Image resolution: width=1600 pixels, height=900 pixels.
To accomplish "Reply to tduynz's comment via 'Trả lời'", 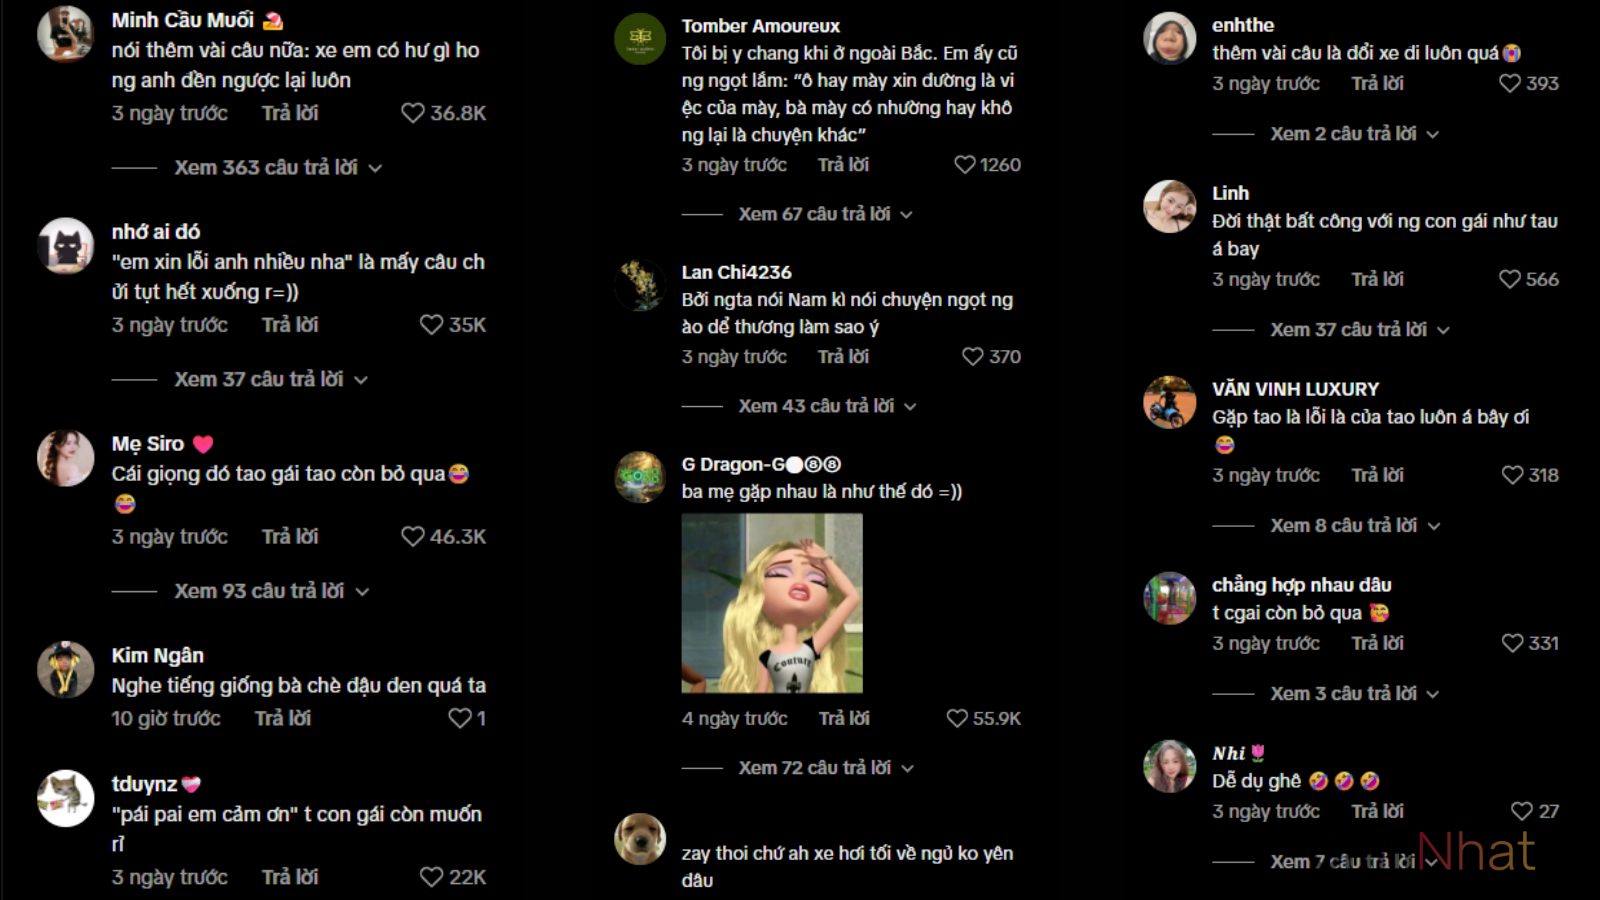I will pos(290,877).
